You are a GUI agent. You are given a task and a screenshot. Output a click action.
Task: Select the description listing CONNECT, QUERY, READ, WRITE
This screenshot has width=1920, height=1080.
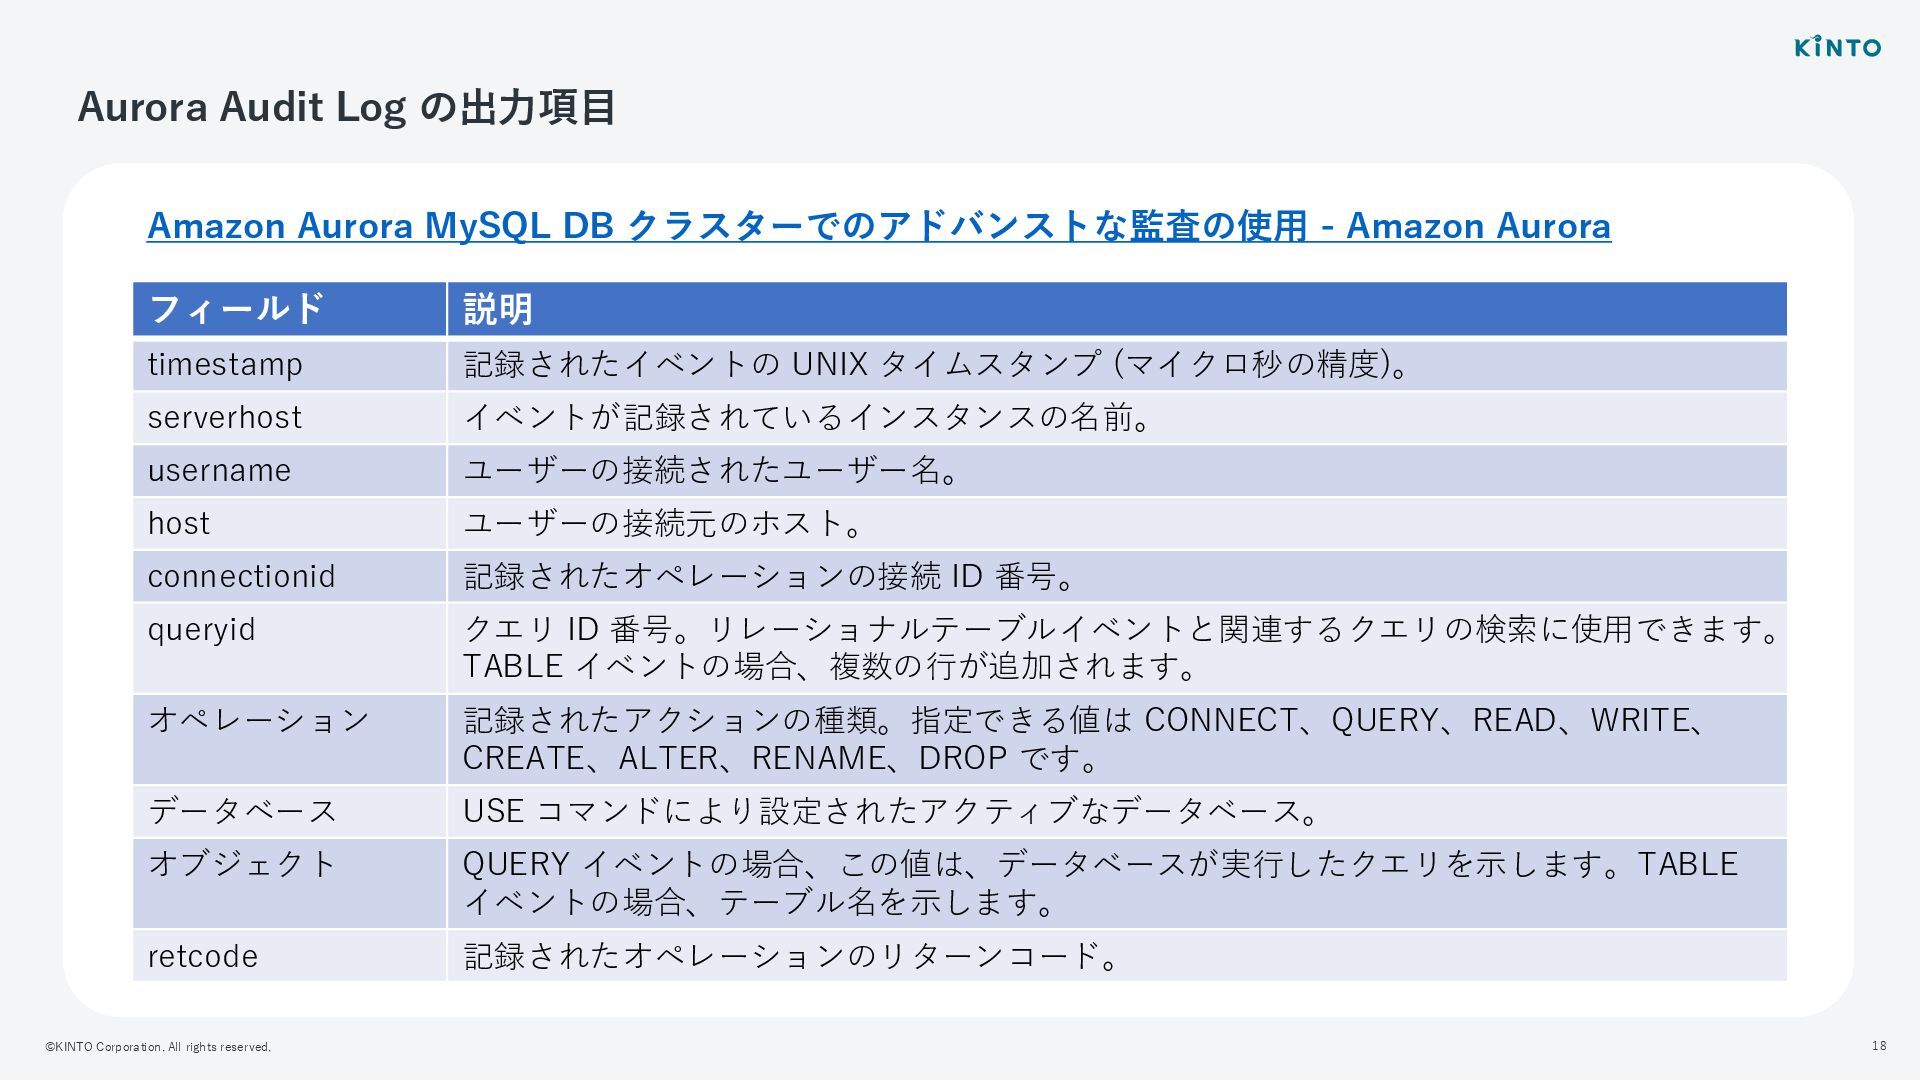[x=1088, y=739]
